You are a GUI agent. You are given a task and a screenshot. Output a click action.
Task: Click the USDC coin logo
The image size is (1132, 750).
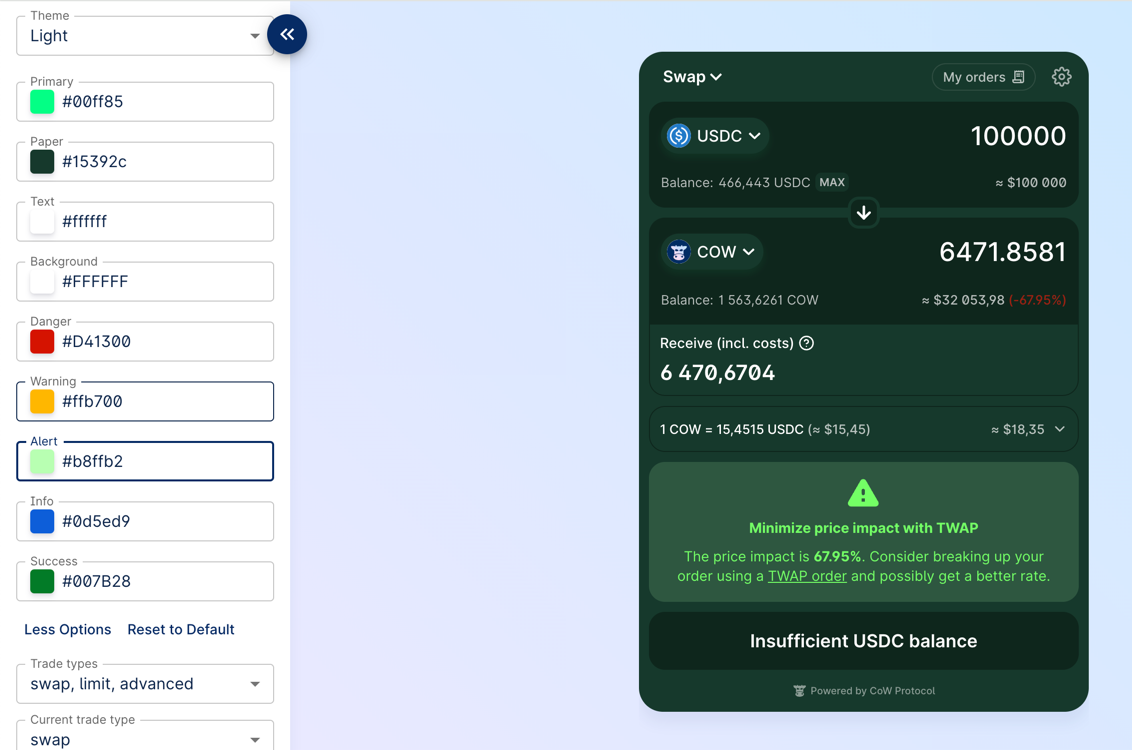(679, 135)
